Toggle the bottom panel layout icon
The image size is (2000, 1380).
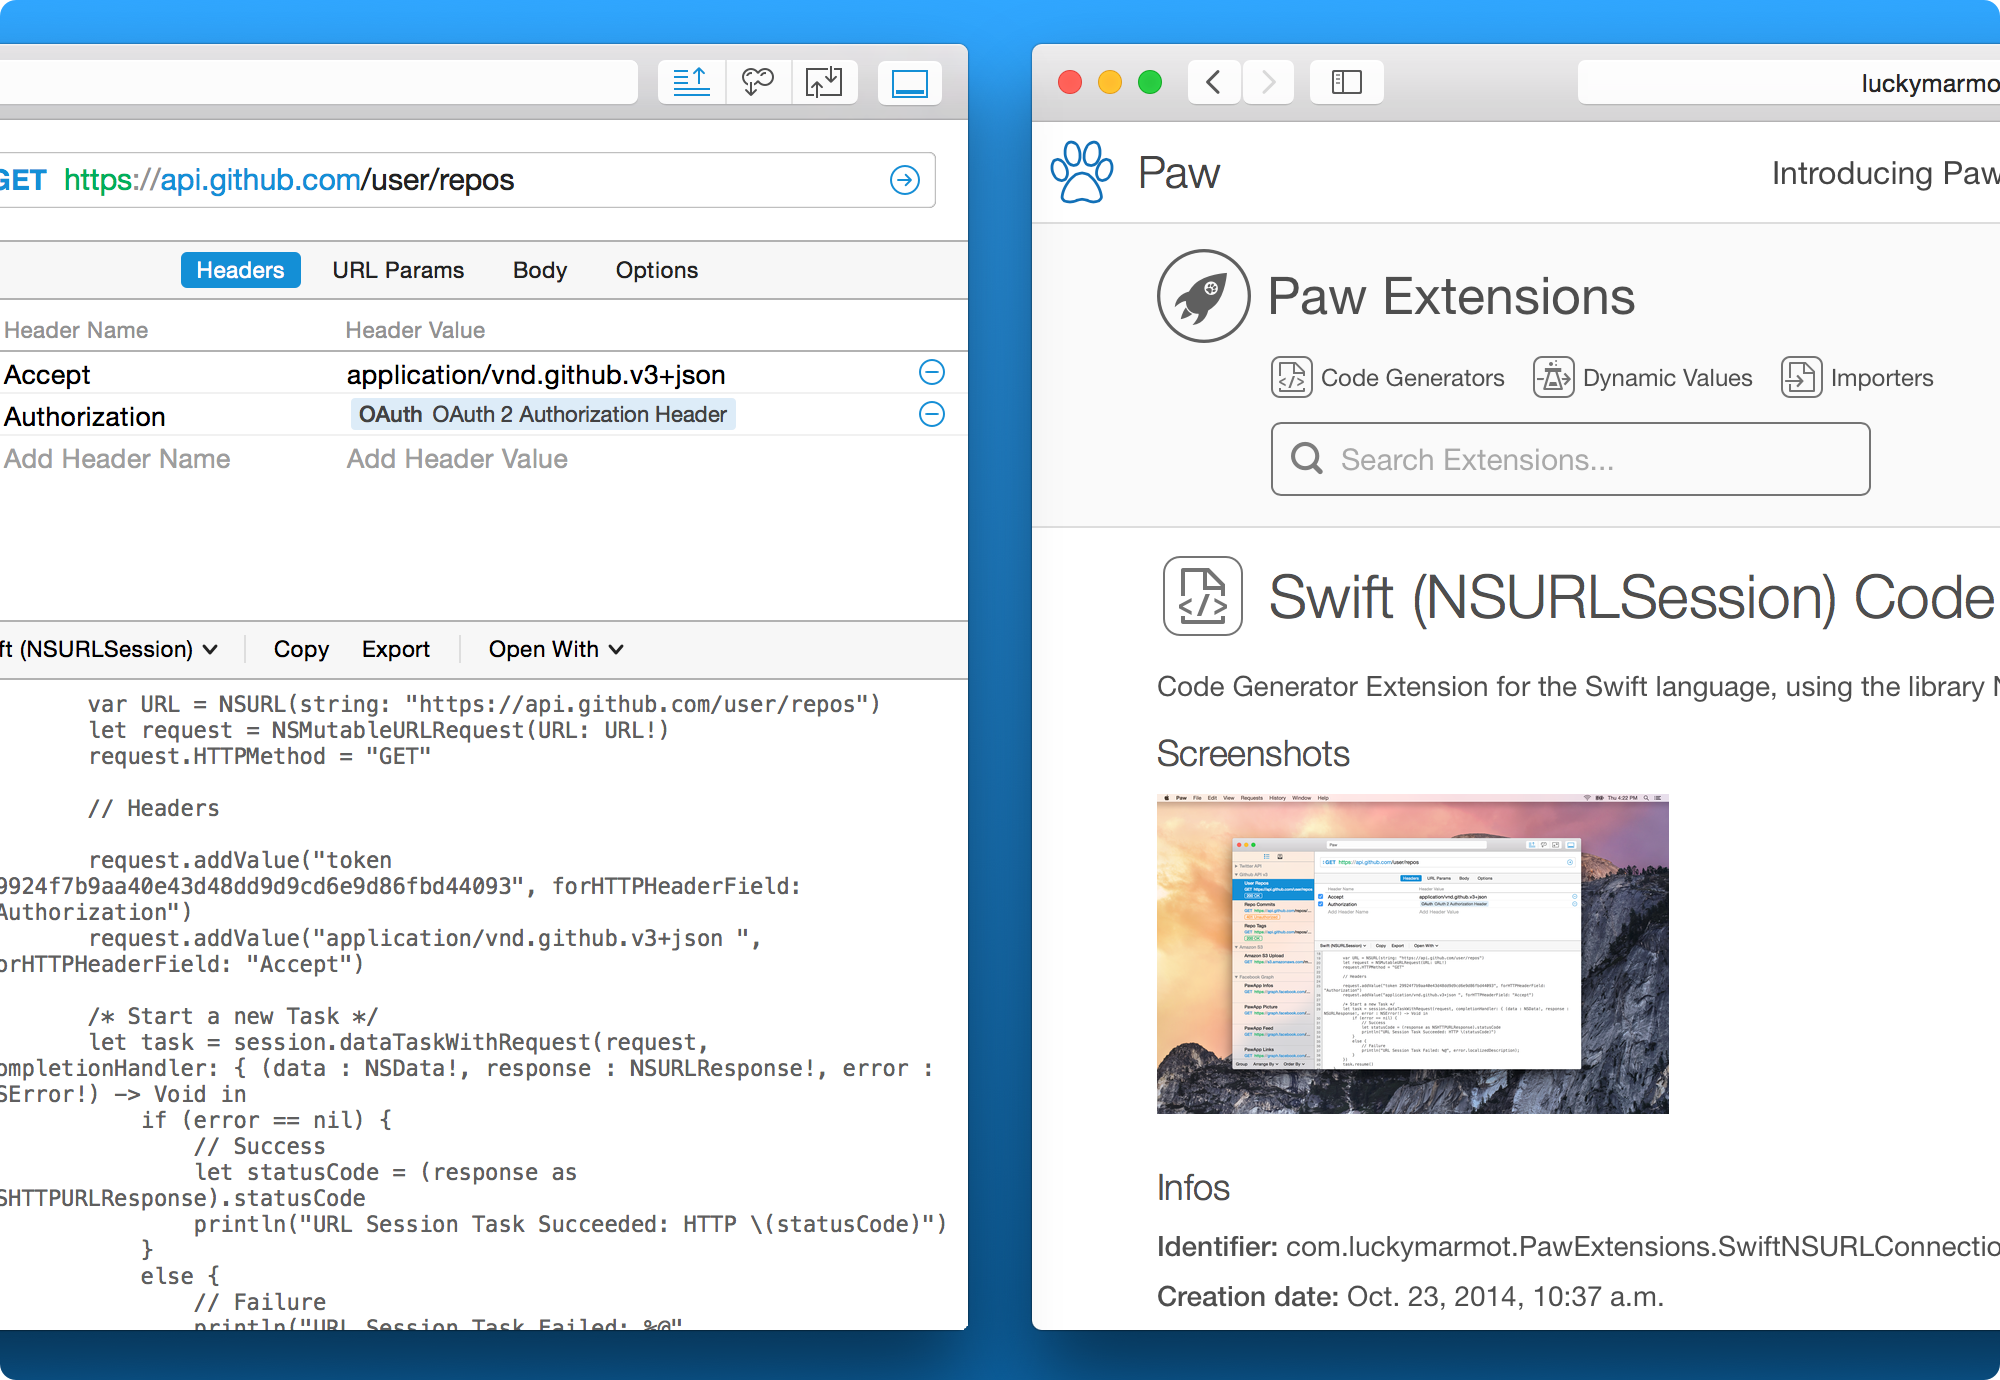(910, 82)
